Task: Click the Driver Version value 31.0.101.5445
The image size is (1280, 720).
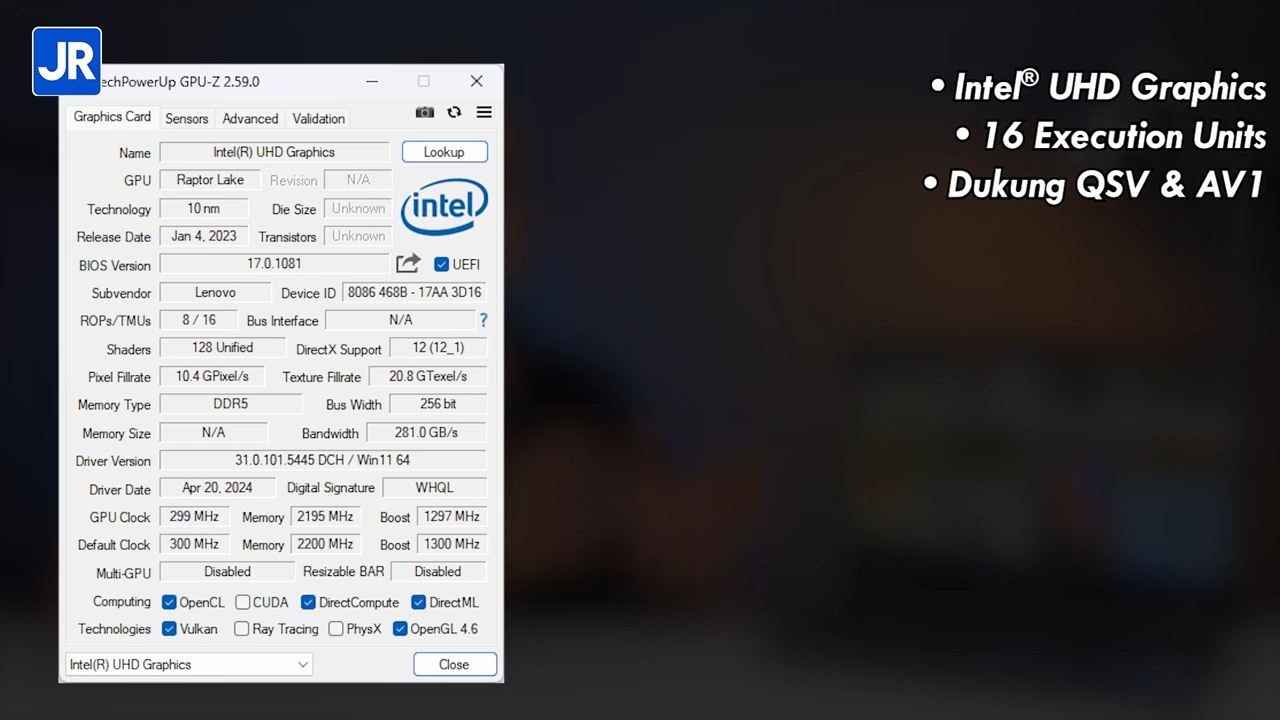Action: click(323, 460)
